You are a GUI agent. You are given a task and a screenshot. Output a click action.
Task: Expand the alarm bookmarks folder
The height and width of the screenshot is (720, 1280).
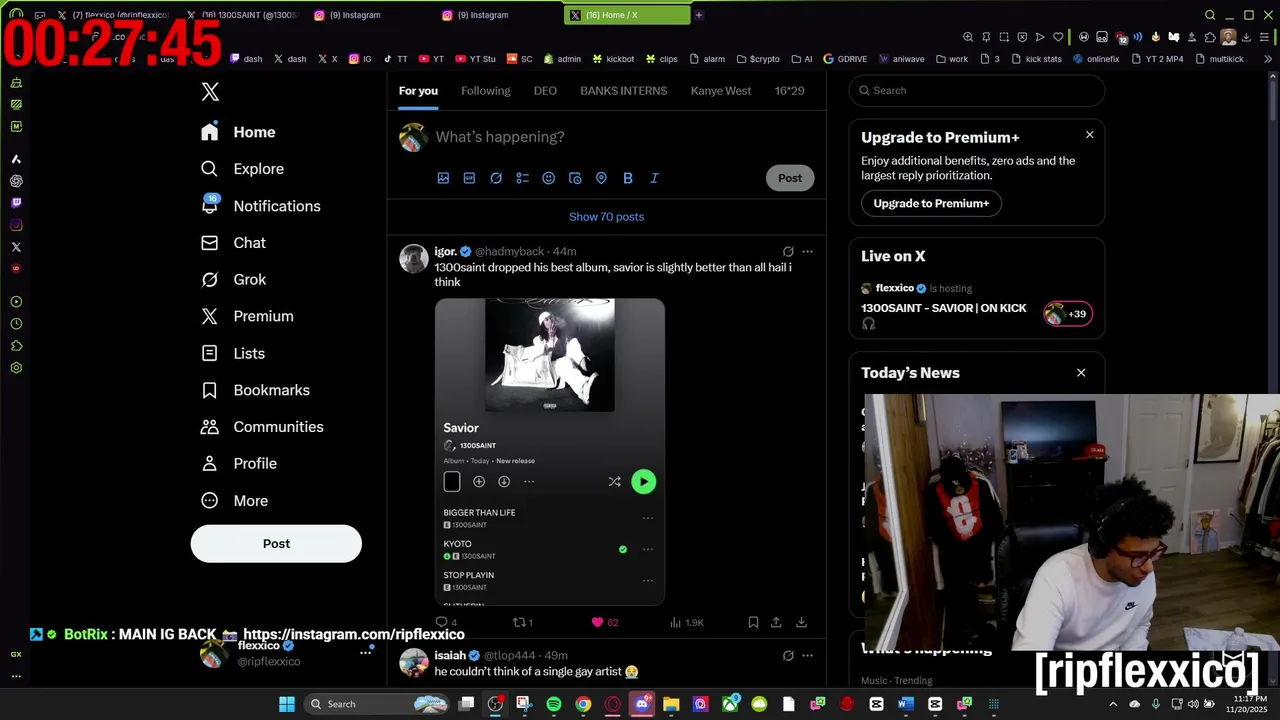click(x=707, y=59)
